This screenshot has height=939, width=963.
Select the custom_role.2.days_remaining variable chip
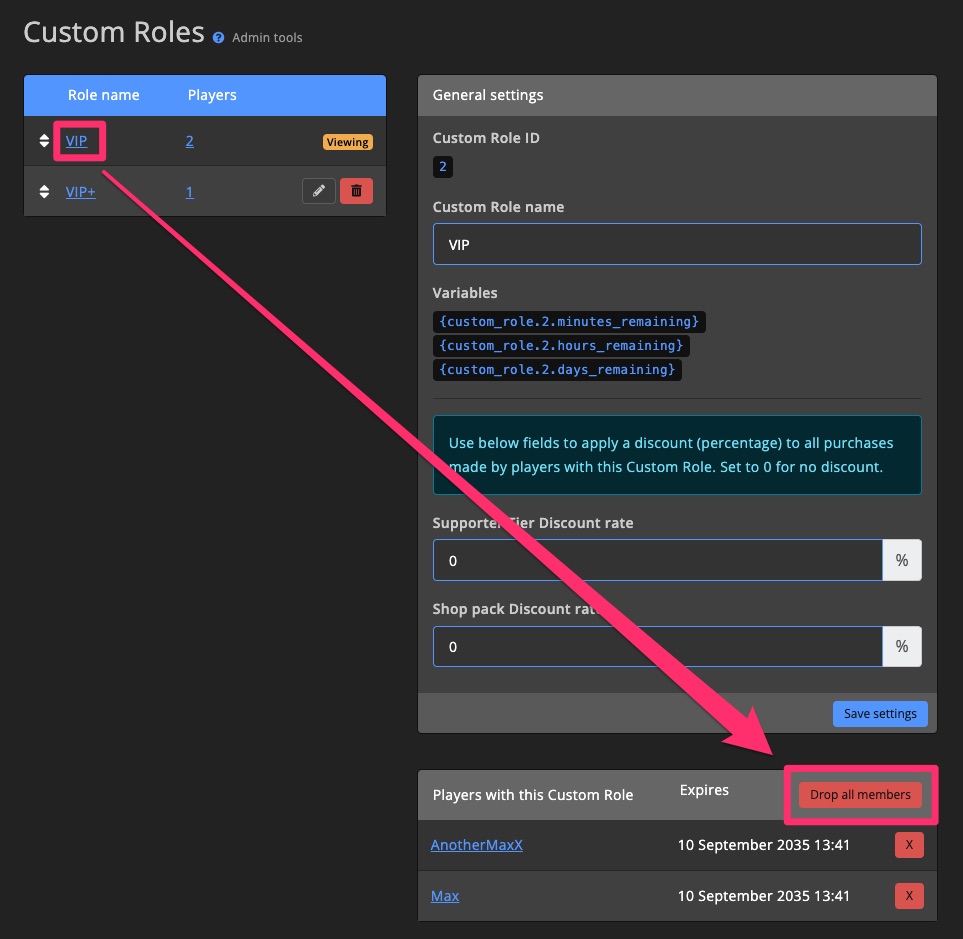[558, 369]
